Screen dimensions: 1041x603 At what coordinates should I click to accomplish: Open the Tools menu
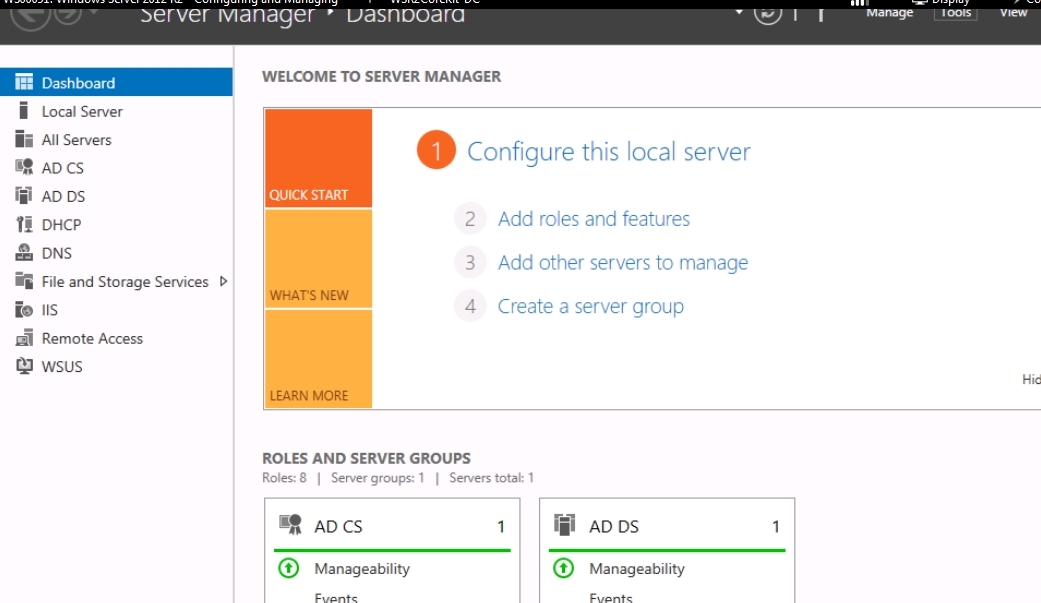click(x=956, y=13)
